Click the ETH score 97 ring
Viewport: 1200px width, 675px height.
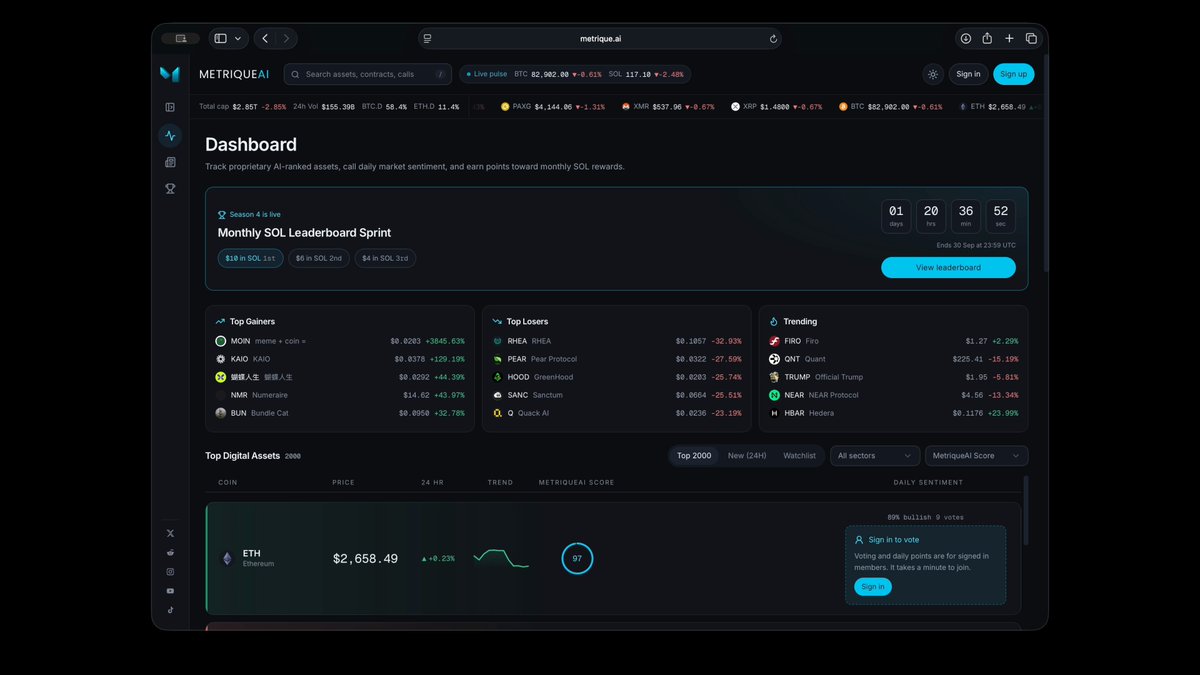click(577, 559)
